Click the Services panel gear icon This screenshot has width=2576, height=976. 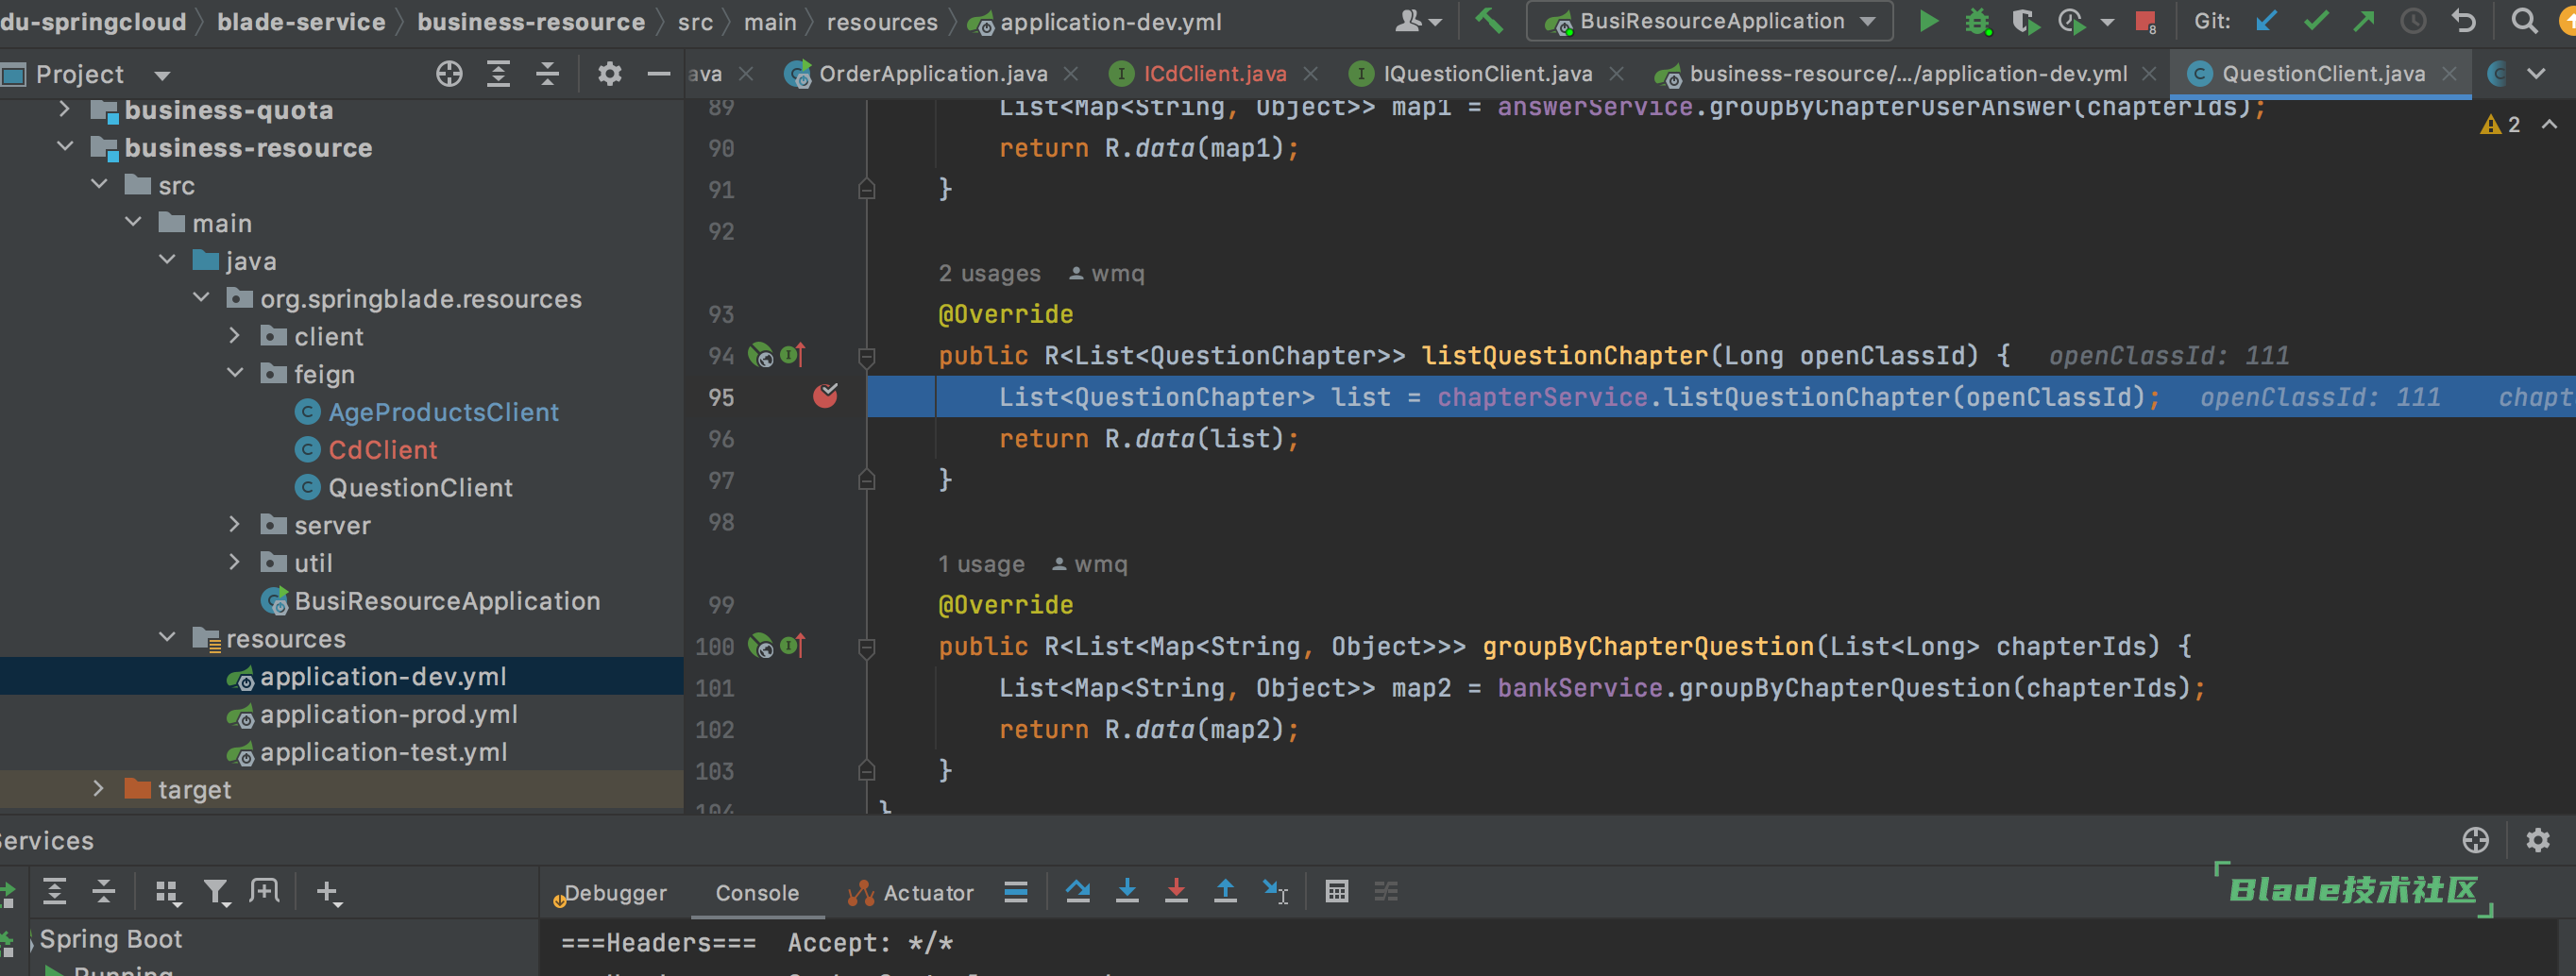click(x=2538, y=840)
